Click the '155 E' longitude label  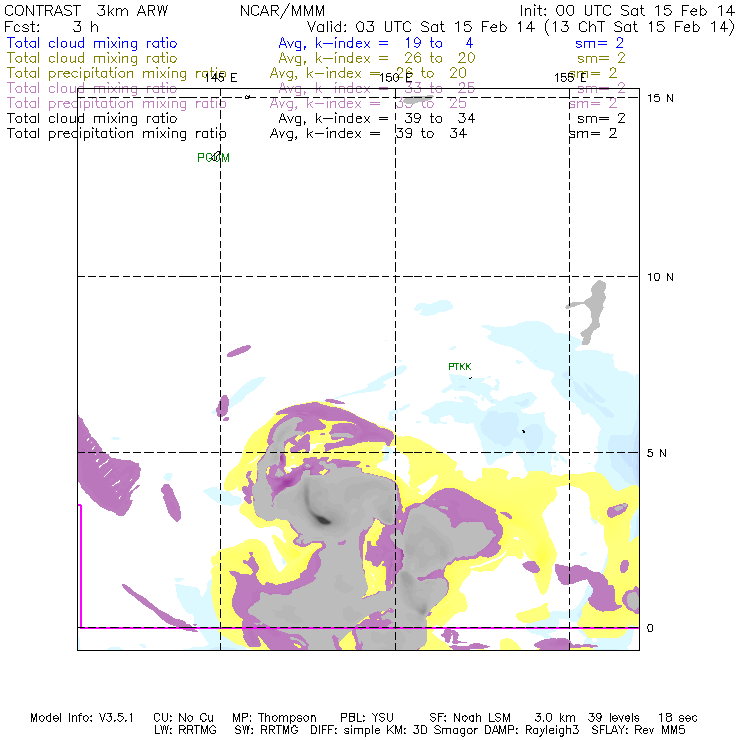(x=570, y=77)
